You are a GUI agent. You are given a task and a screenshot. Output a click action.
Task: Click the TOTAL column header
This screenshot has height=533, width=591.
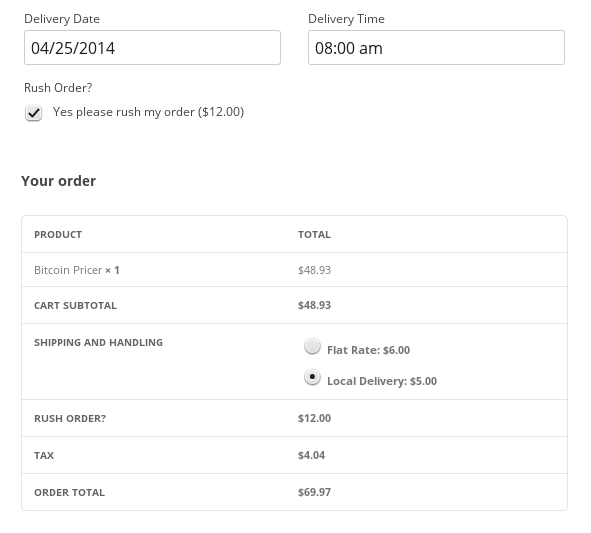(314, 234)
